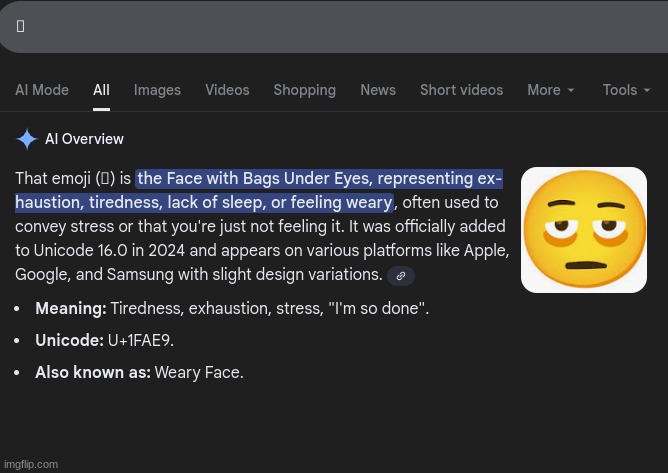
Task: Open the tired face emoji thumbnail
Action: [x=584, y=230]
